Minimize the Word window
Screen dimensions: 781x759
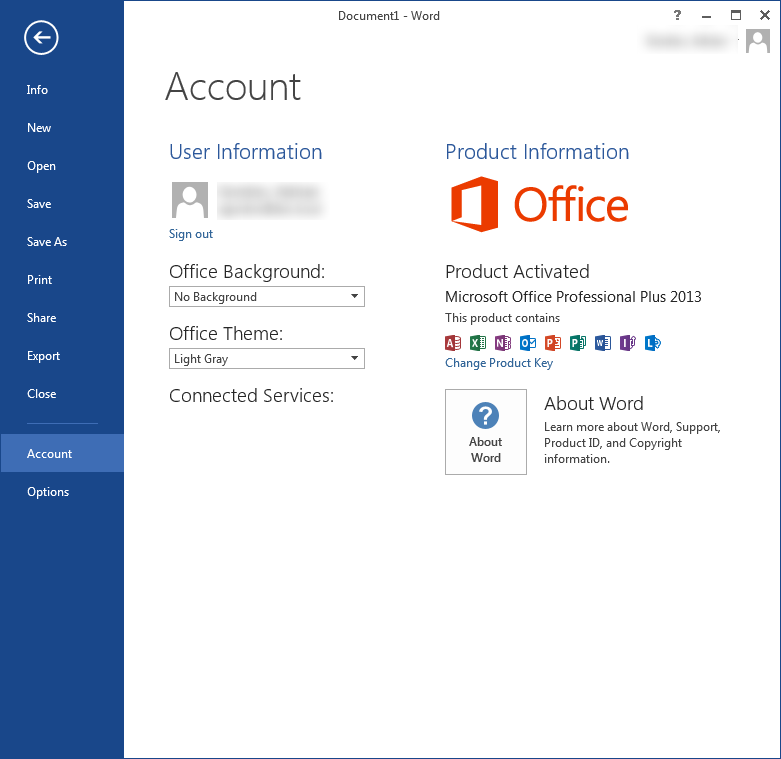706,16
